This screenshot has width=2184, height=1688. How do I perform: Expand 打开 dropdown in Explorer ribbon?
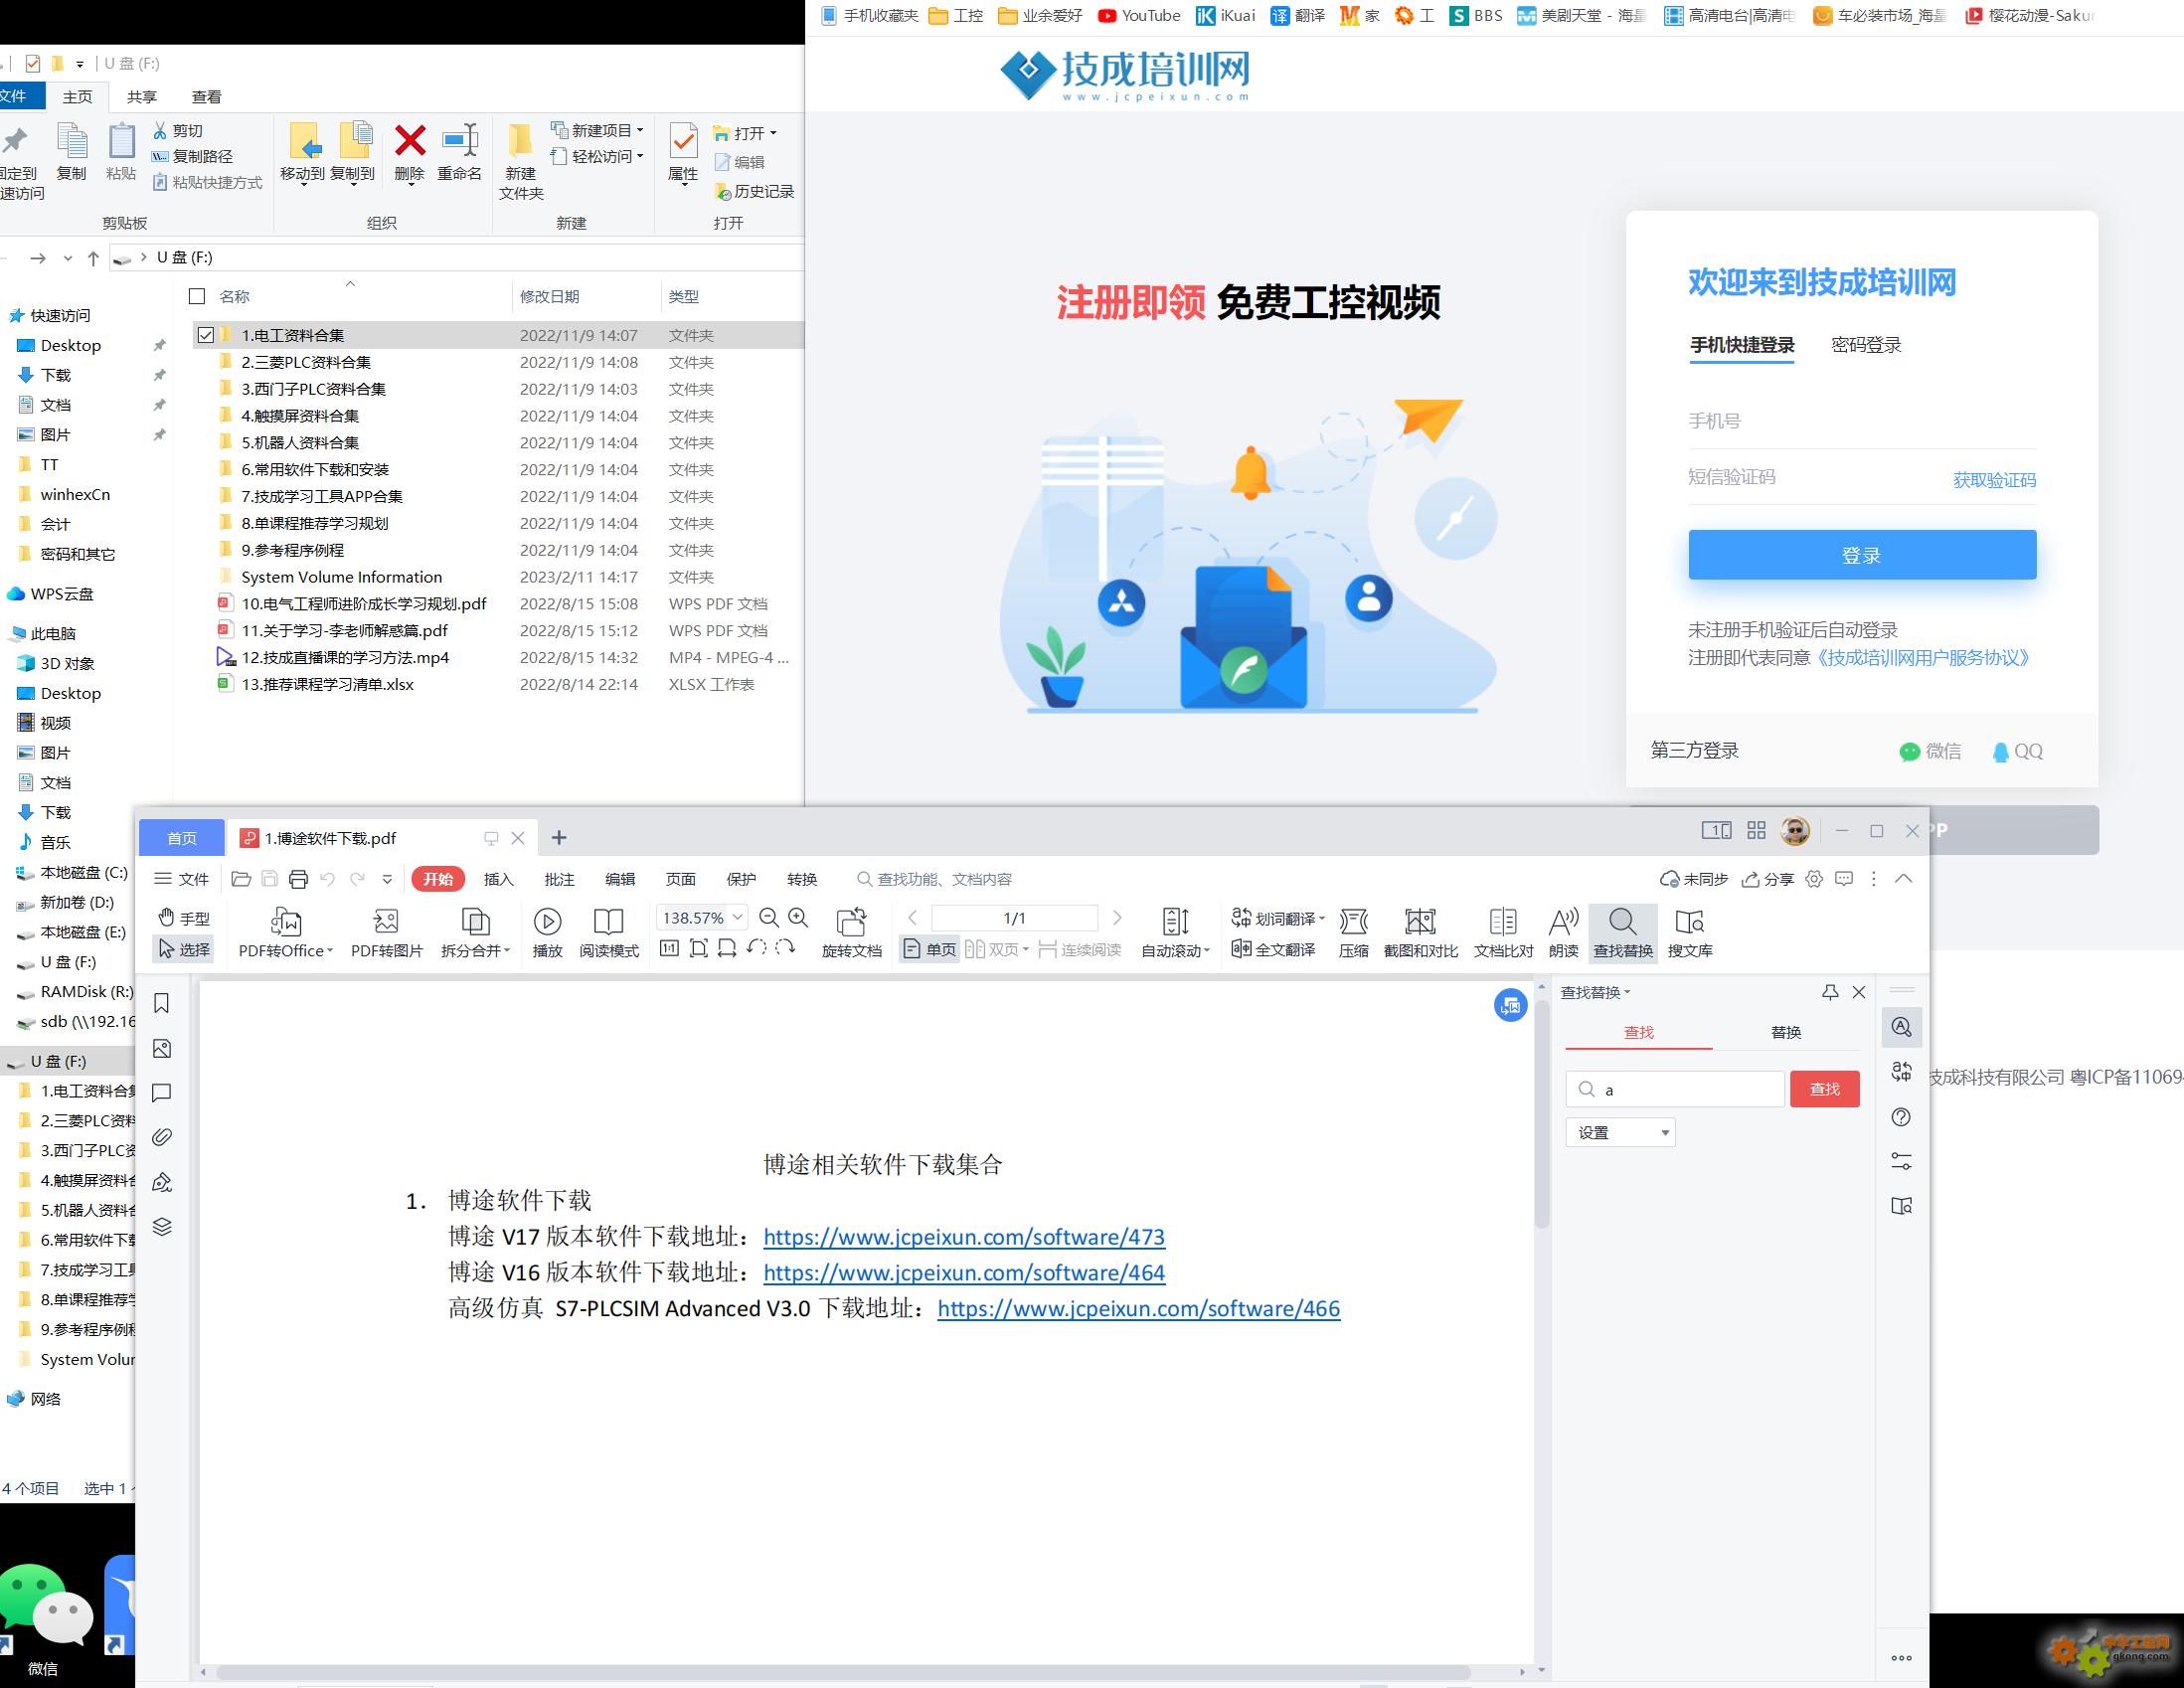pyautogui.click(x=773, y=133)
